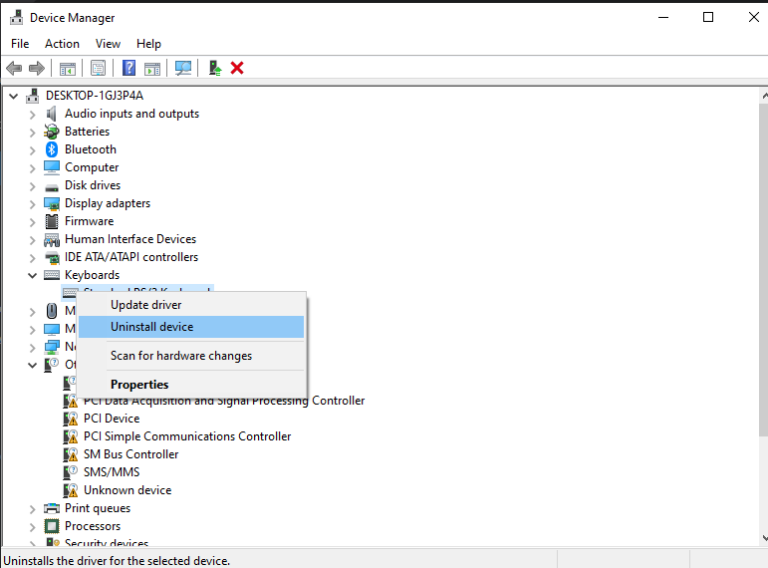This screenshot has height=568, width=768.
Task: Choose Update driver in context menu
Action: coord(146,305)
